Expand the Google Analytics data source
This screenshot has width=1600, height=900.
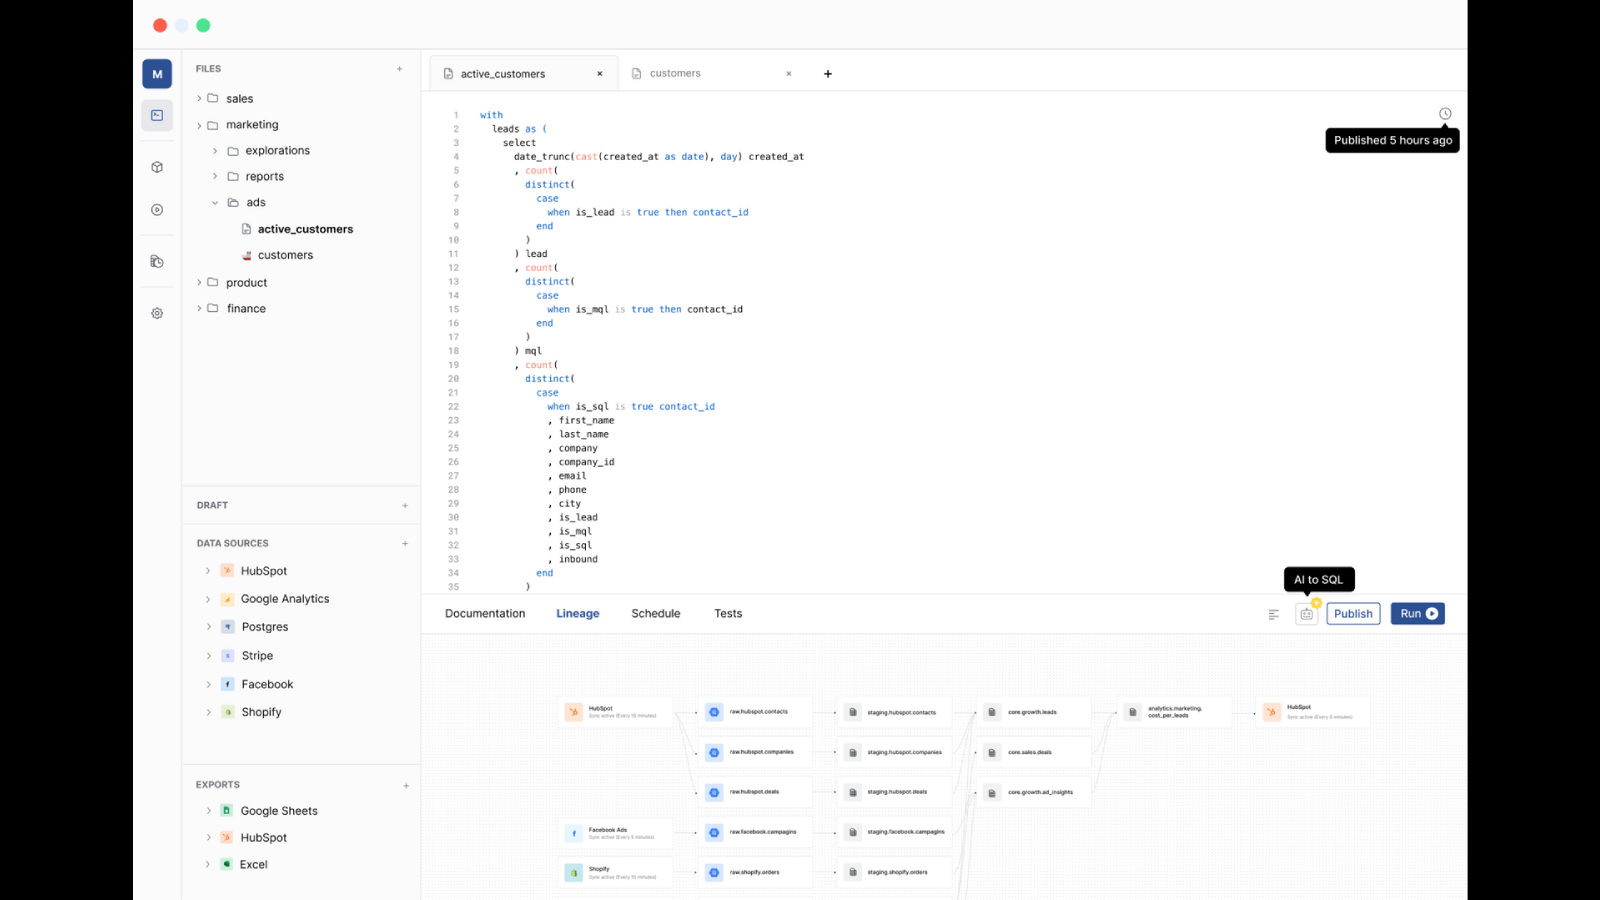(208, 599)
